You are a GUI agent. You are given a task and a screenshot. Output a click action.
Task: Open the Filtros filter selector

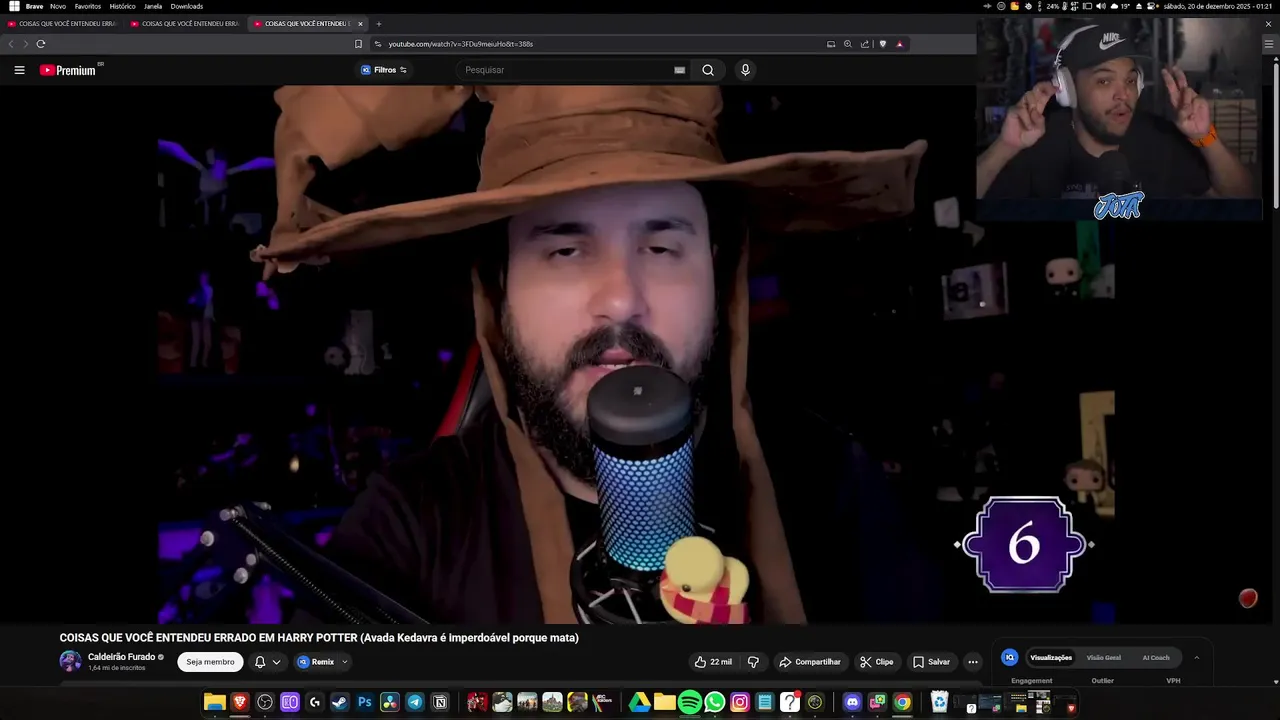384,70
